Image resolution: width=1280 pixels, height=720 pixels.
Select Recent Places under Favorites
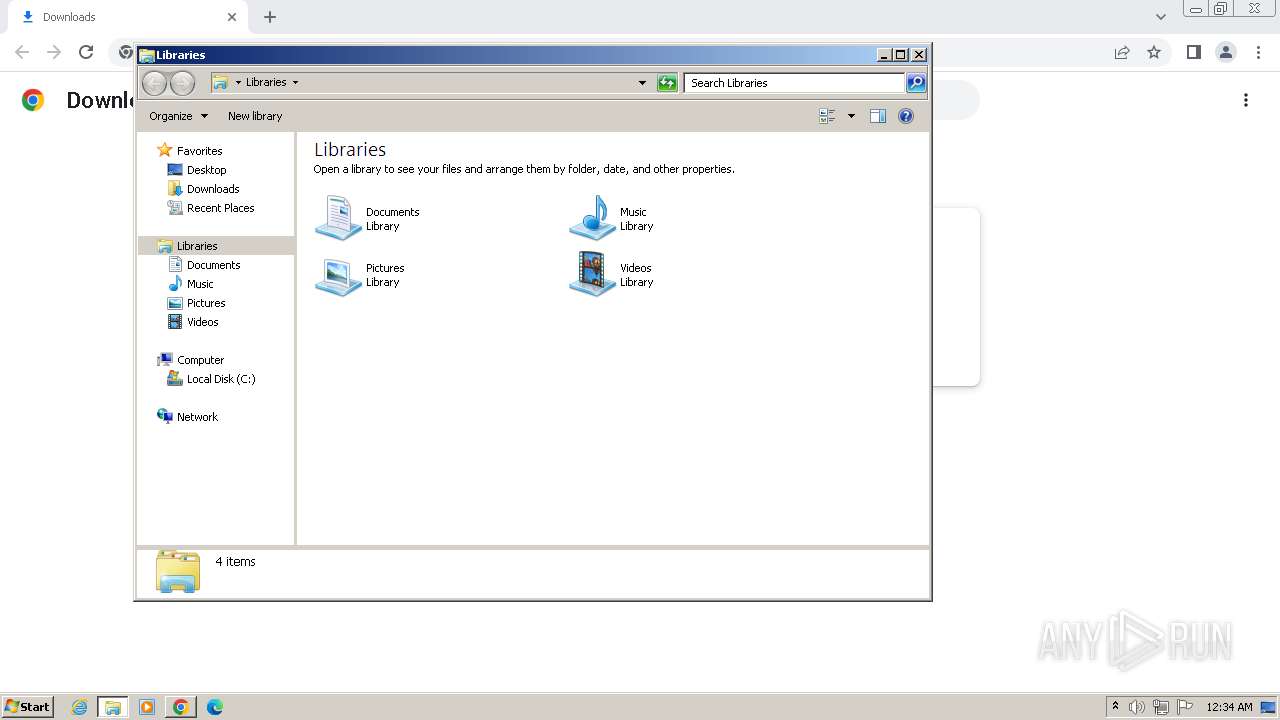[x=220, y=208]
